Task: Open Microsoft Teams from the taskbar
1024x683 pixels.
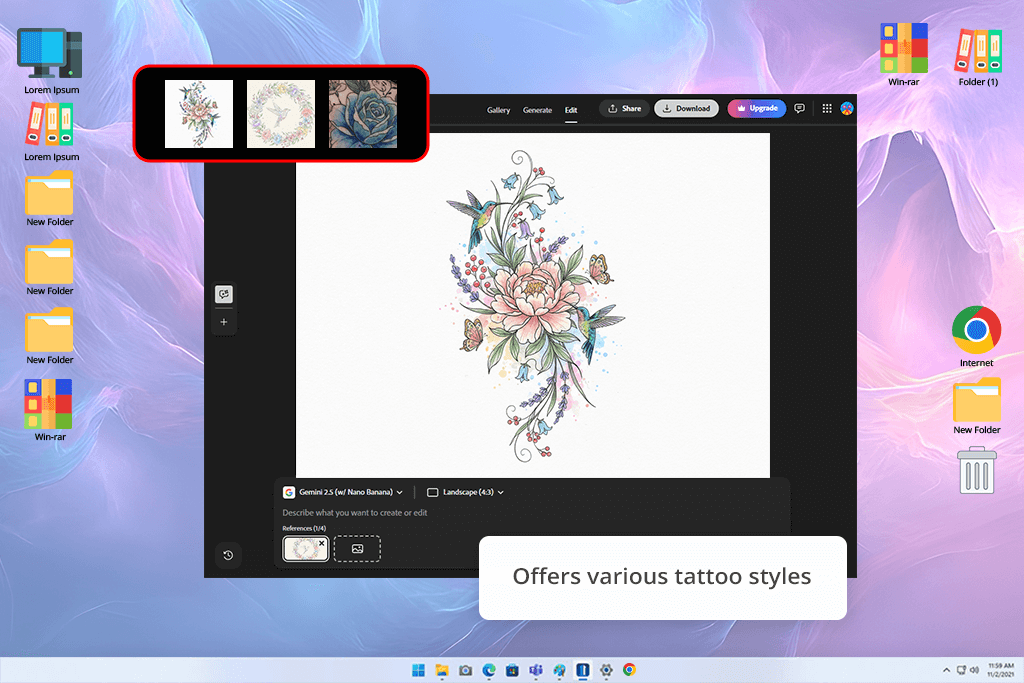Action: 536,670
